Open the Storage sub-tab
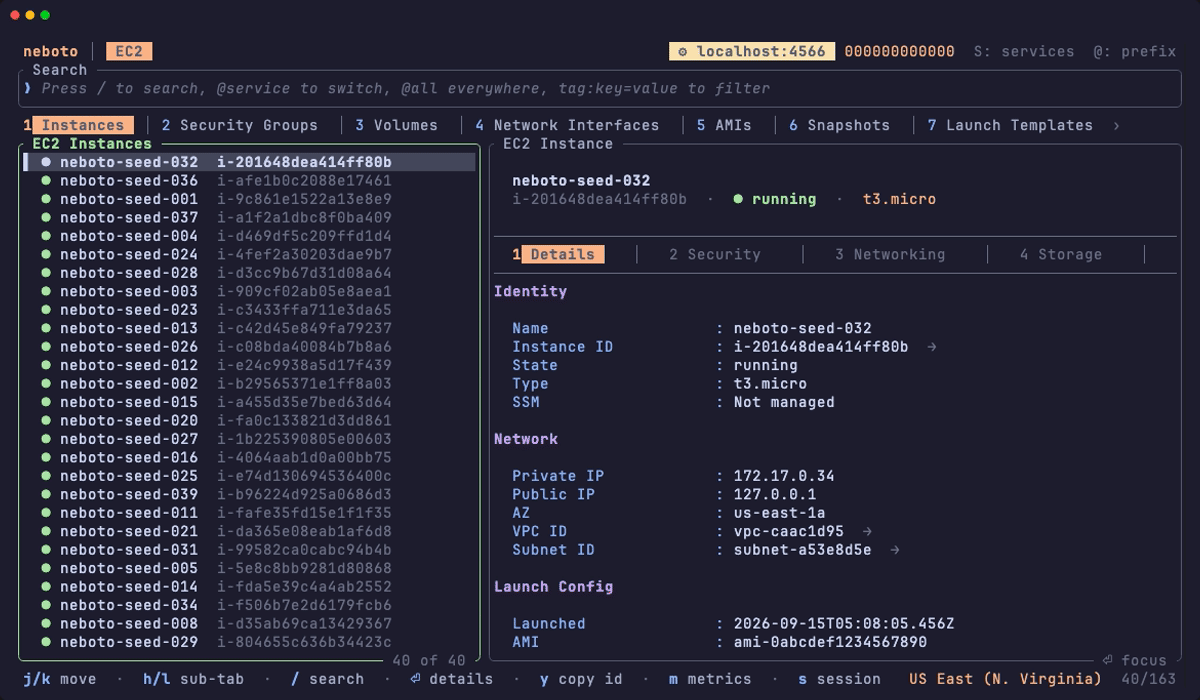The height and width of the screenshot is (700, 1200). 1061,255
